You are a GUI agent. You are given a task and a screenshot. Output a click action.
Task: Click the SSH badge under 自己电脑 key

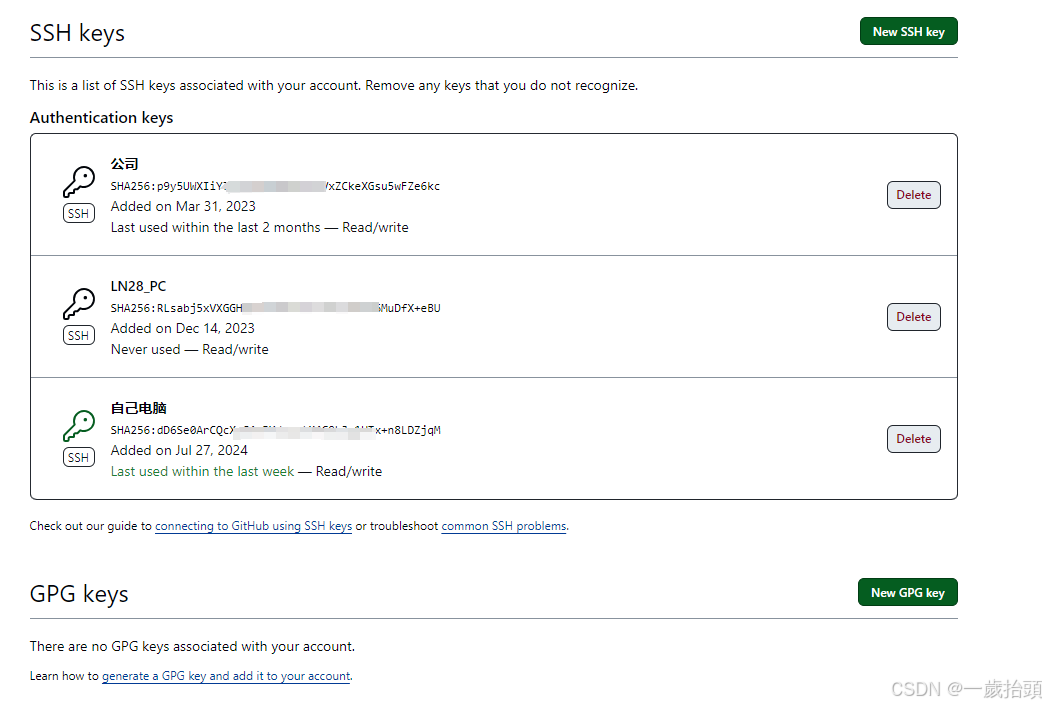(79, 458)
